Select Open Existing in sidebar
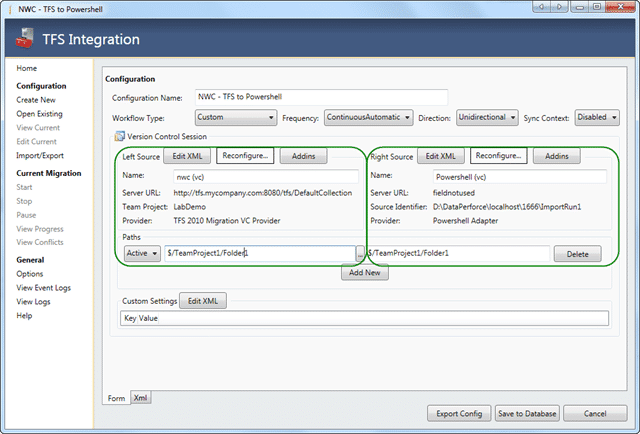Screen dimensions: 640x434 tap(39, 114)
